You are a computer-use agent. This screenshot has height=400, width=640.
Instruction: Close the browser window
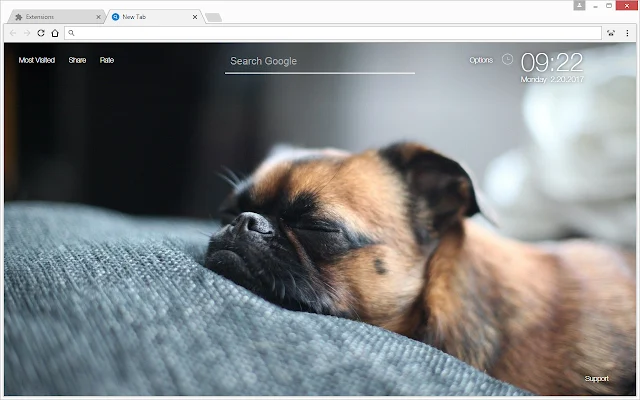tap(627, 6)
